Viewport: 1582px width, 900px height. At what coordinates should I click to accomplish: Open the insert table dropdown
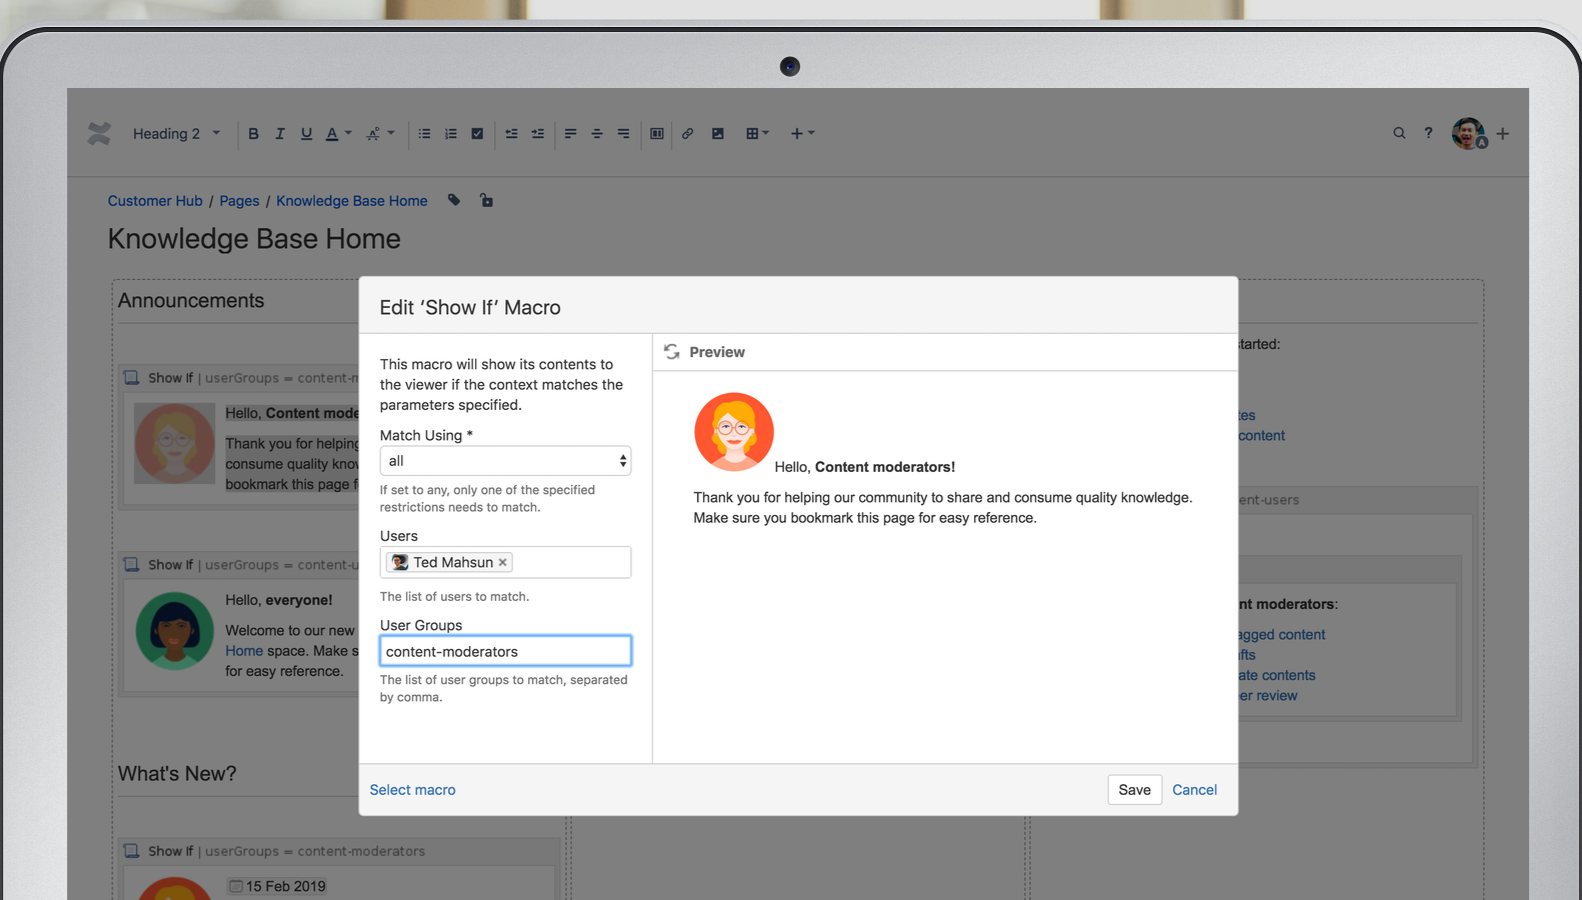click(757, 134)
